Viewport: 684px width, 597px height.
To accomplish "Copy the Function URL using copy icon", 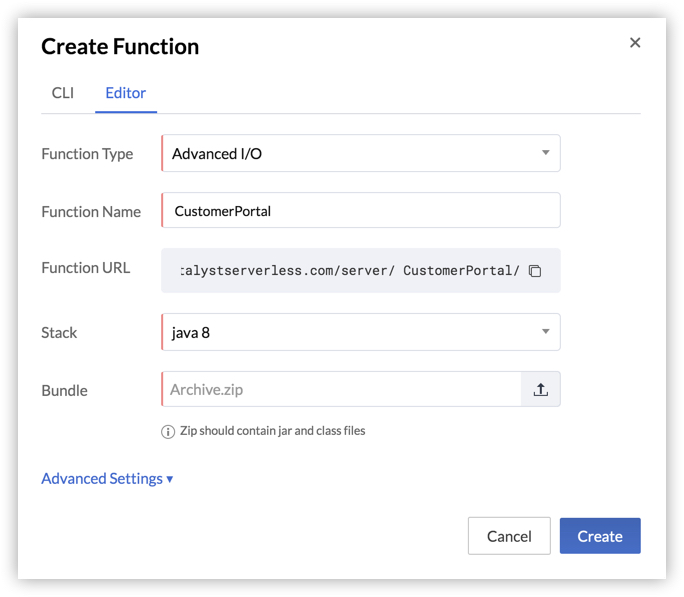I will point(535,271).
